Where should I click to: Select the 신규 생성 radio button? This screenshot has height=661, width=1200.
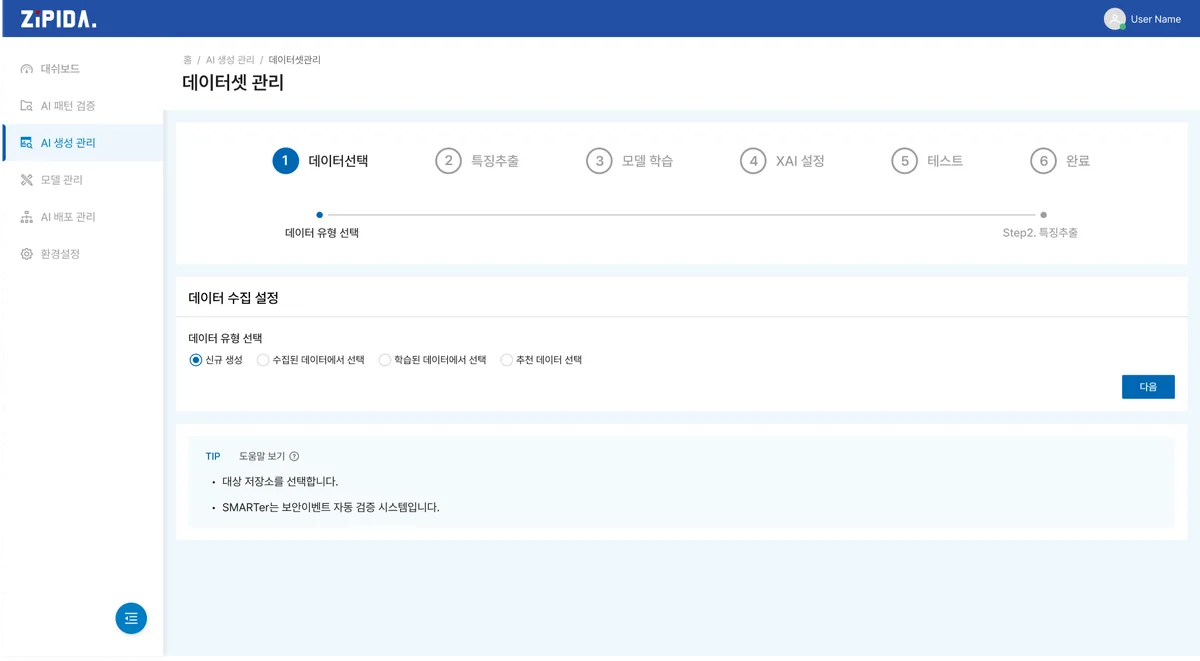(x=196, y=360)
